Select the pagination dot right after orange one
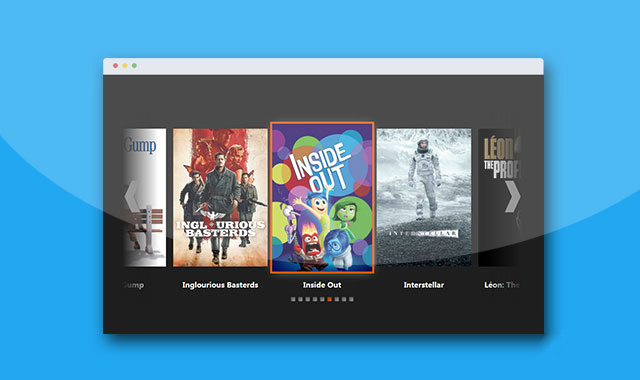The height and width of the screenshot is (380, 640). pos(337,299)
